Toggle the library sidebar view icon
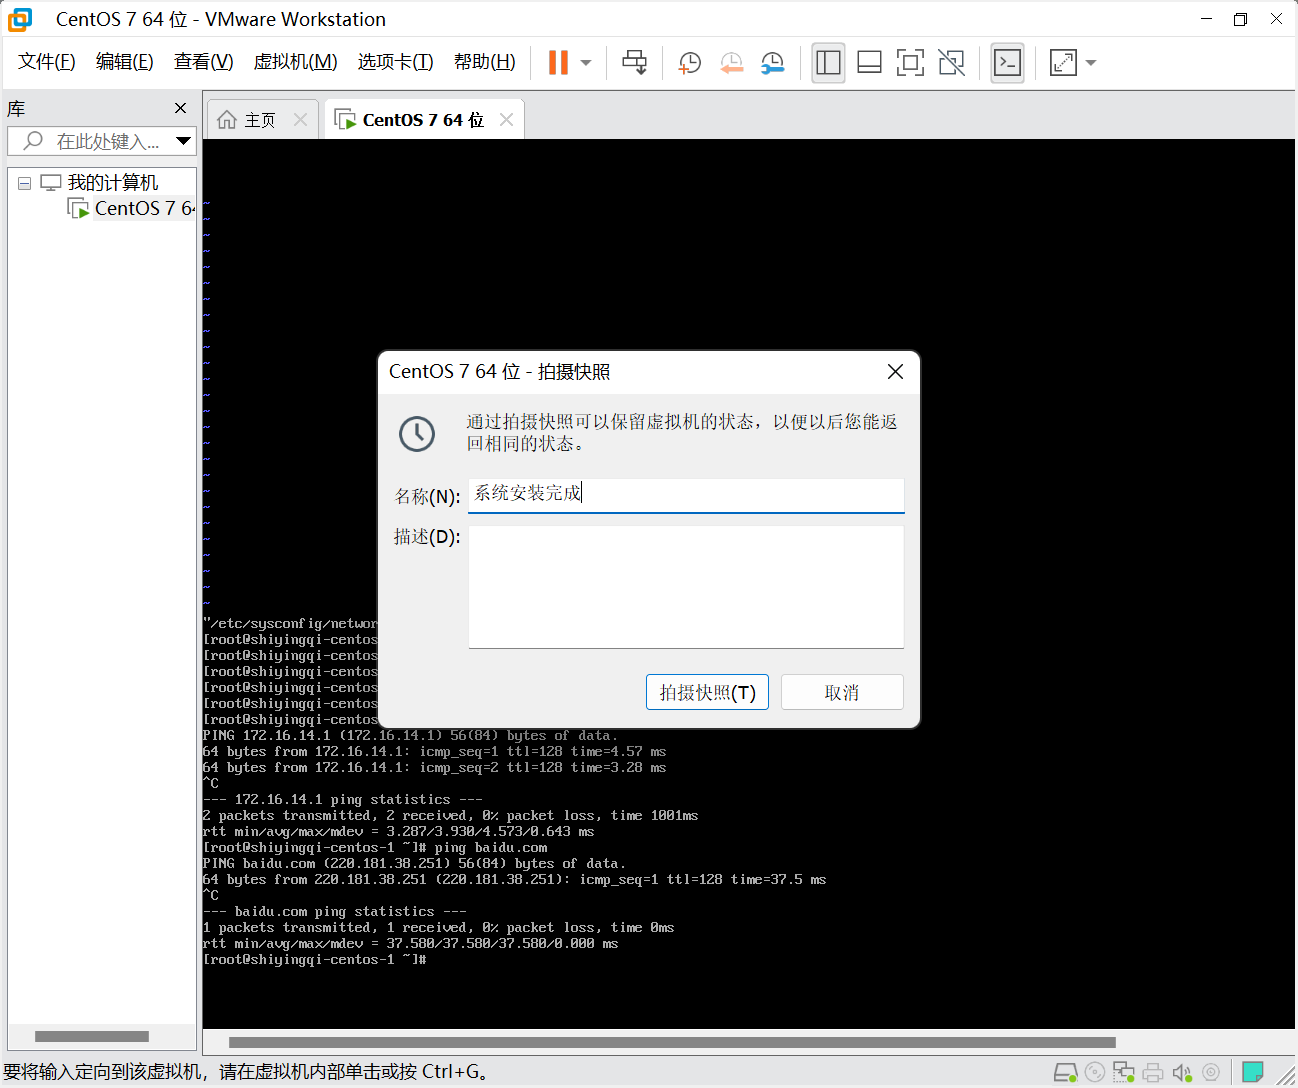1298x1088 pixels. coord(828,63)
